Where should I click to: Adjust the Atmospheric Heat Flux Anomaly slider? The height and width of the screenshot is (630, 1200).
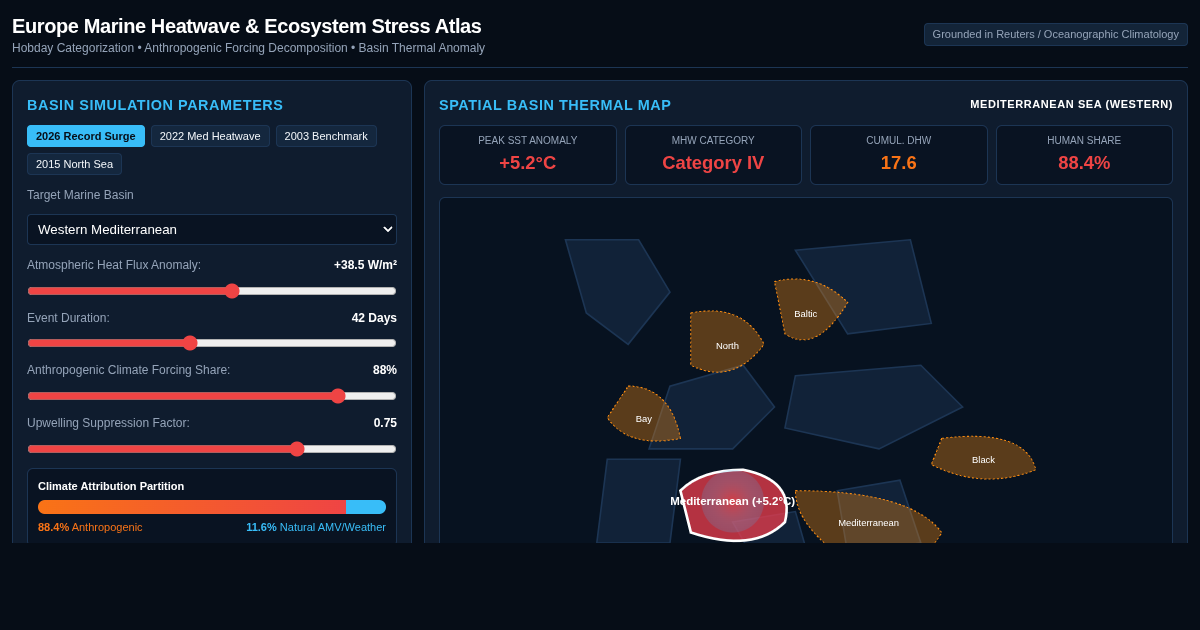(212, 291)
